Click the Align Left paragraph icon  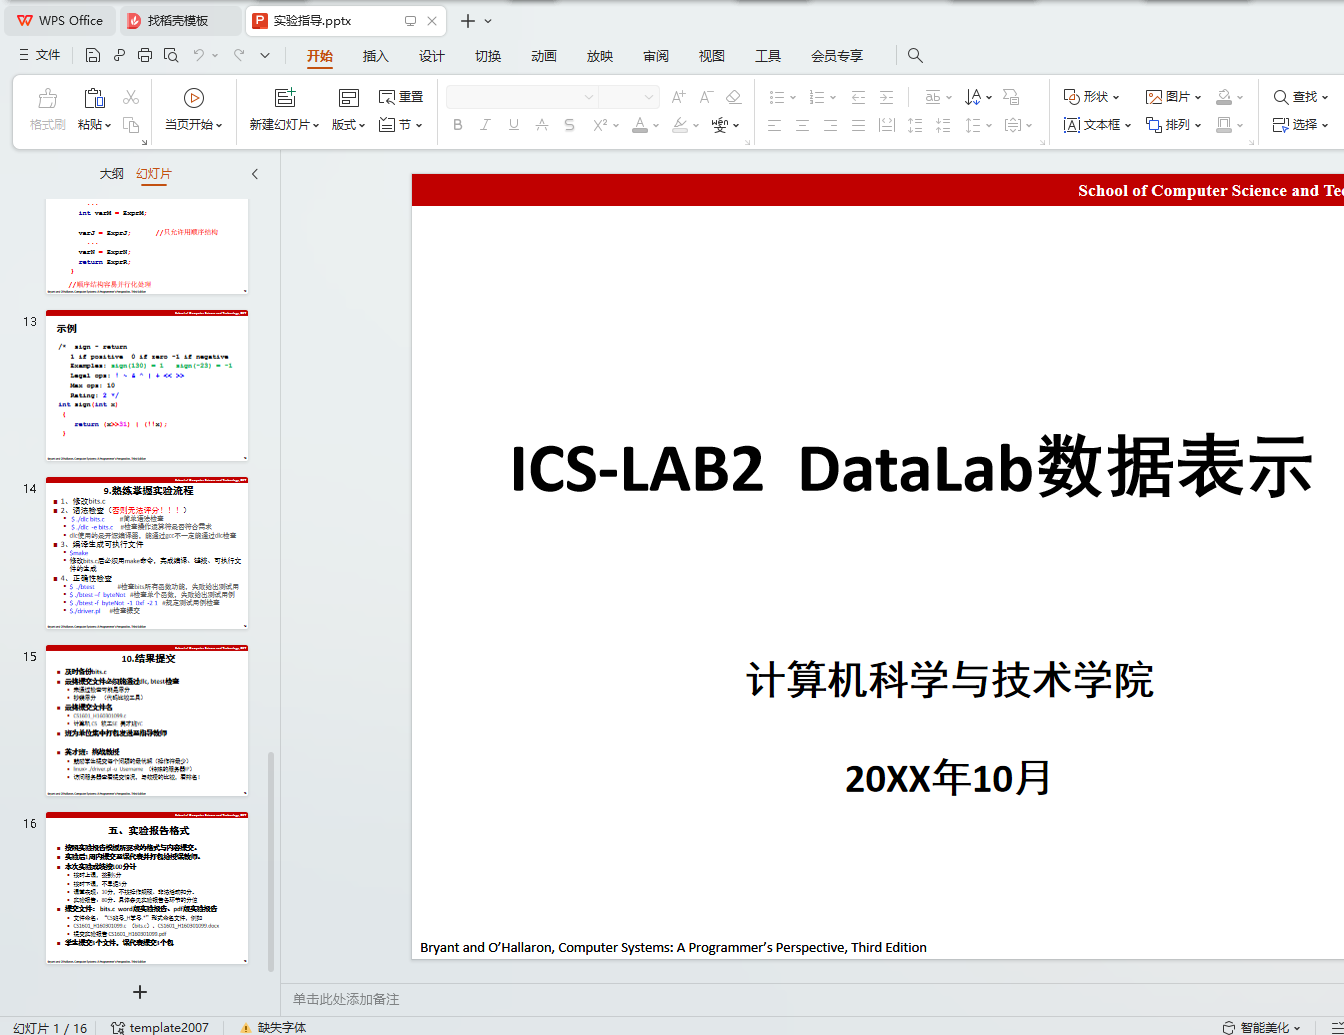774,125
